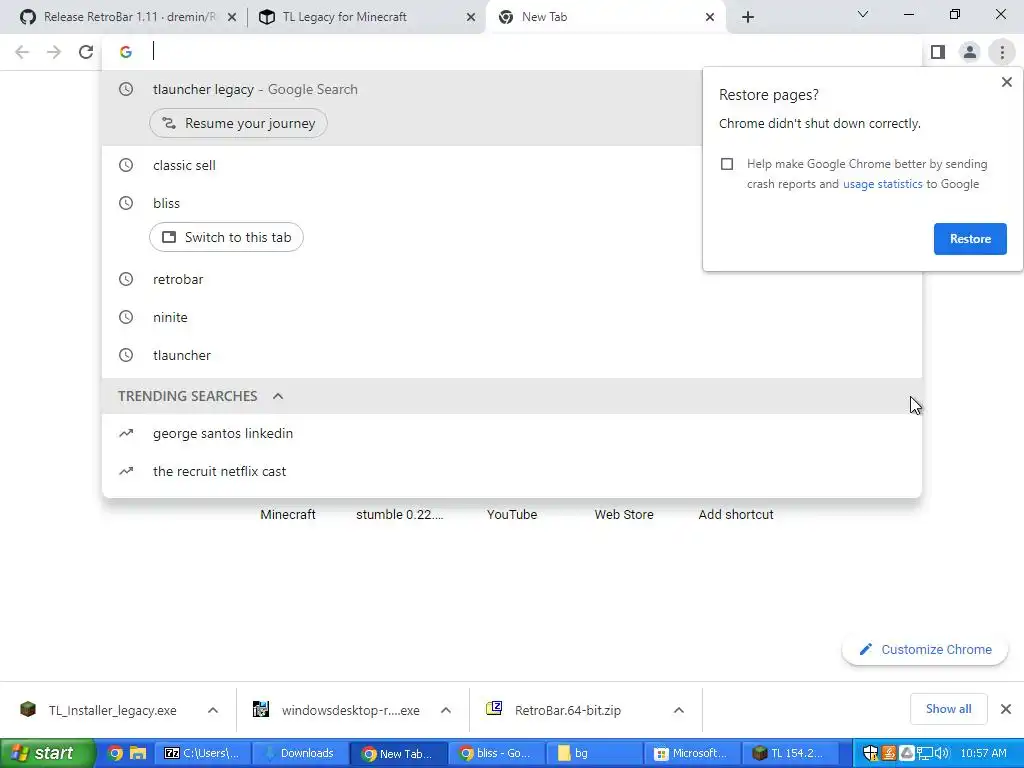Screen dimensions: 1024x768
Task: Click the Google Drive tray icon
Action: point(907,754)
